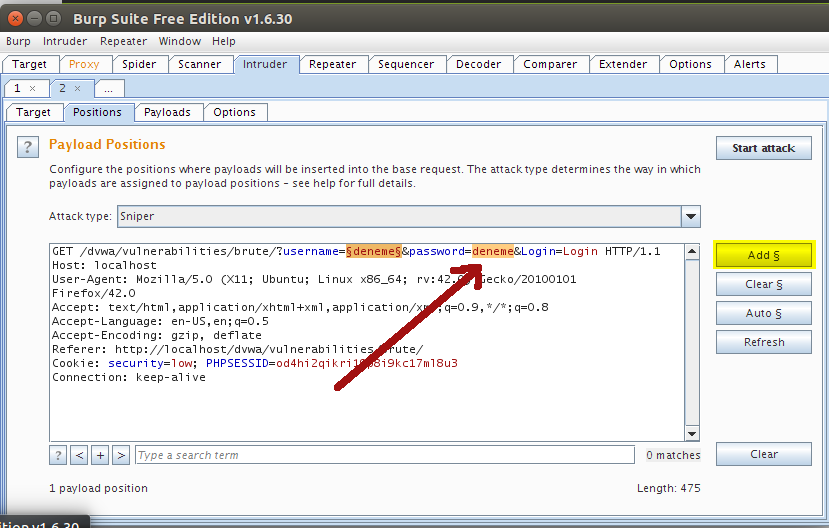Click the 'Host: localhost' line
829x528 pixels.
tap(104, 265)
